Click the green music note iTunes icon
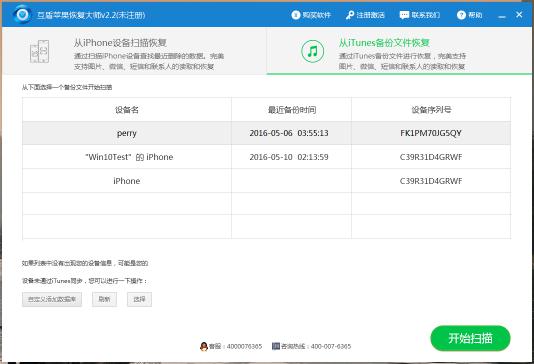The image size is (534, 364). pyautogui.click(x=312, y=51)
